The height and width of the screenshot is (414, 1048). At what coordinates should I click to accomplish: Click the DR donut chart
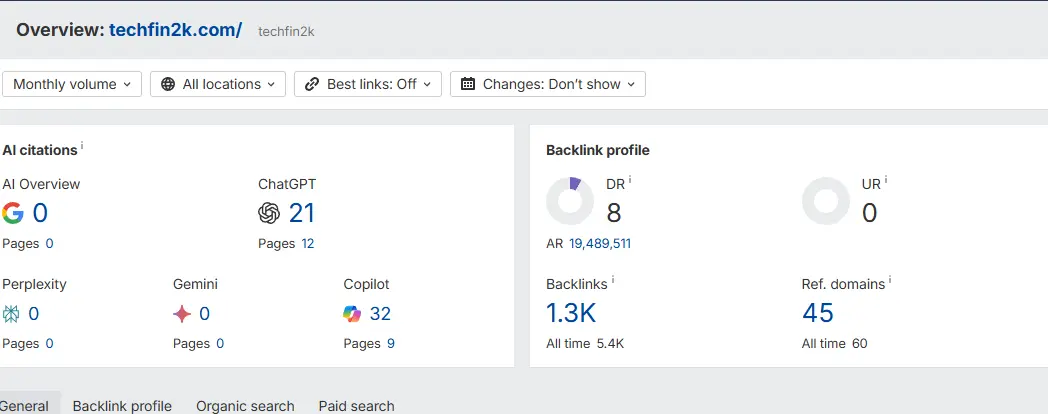(570, 201)
